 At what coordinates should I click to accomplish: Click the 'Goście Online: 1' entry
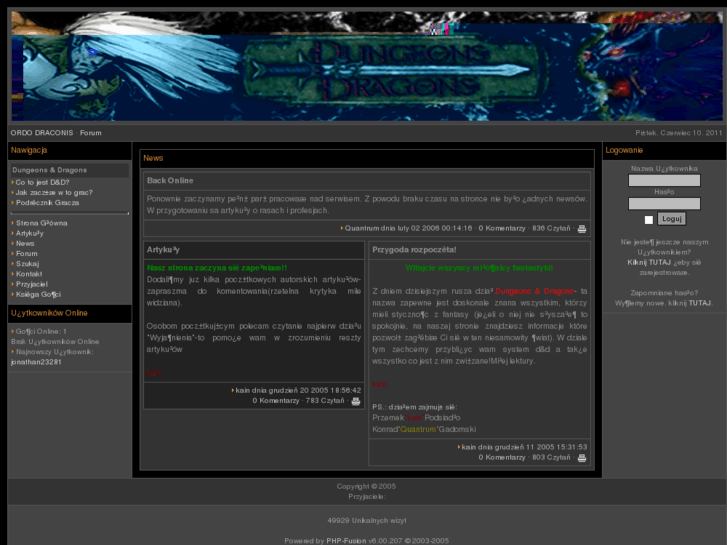tap(41, 332)
